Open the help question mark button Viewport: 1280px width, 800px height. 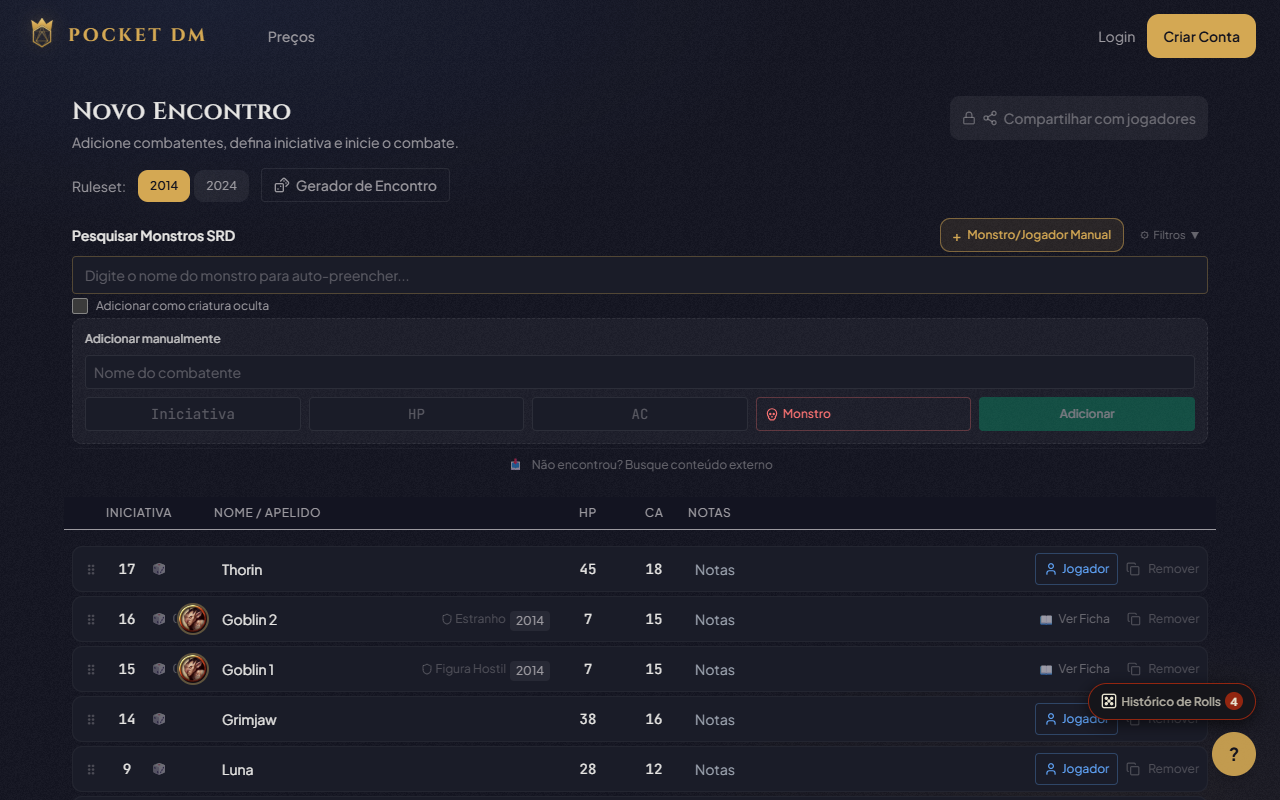click(x=1233, y=754)
